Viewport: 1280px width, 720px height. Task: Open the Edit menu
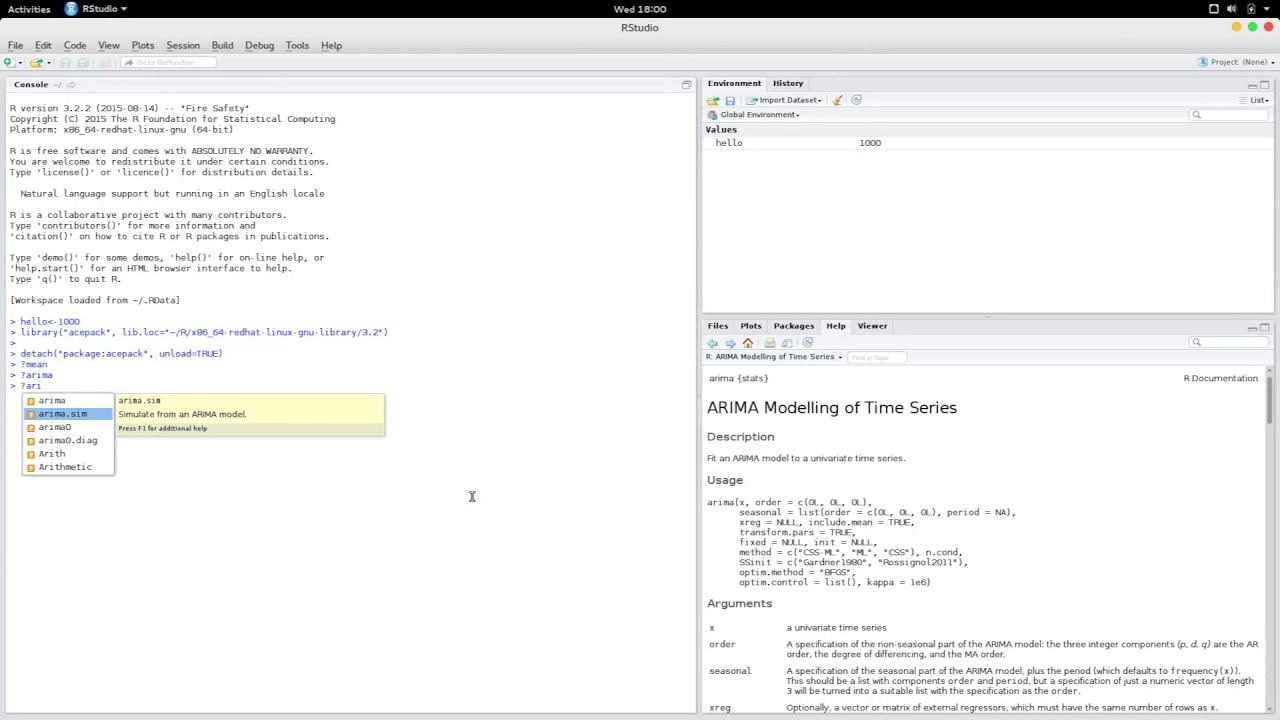pos(43,45)
